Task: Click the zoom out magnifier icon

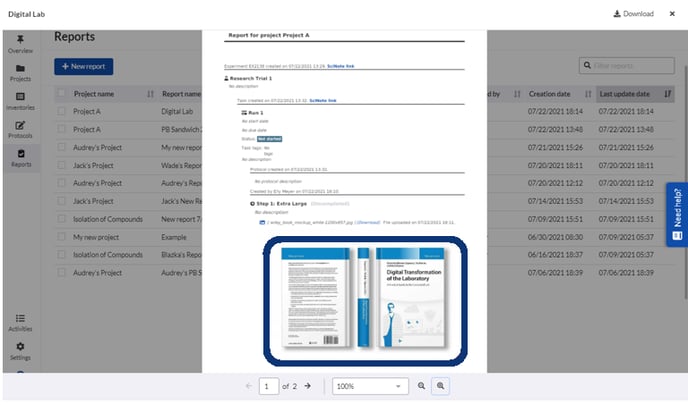Action: click(421, 386)
